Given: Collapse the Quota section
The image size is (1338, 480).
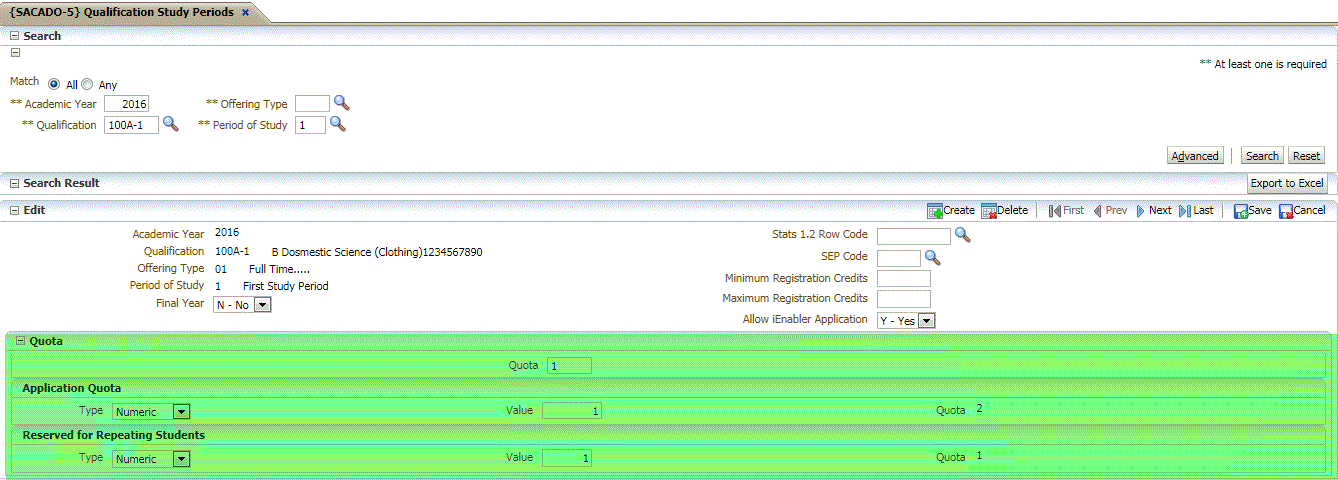Looking at the screenshot, I should pyautogui.click(x=20, y=341).
